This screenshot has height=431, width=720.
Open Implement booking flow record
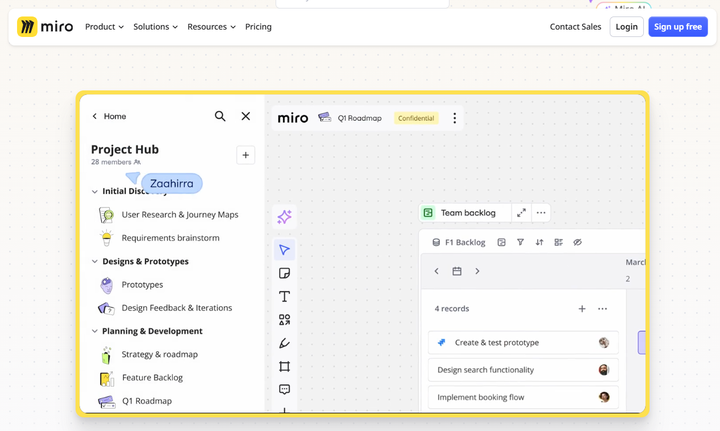click(x=523, y=397)
